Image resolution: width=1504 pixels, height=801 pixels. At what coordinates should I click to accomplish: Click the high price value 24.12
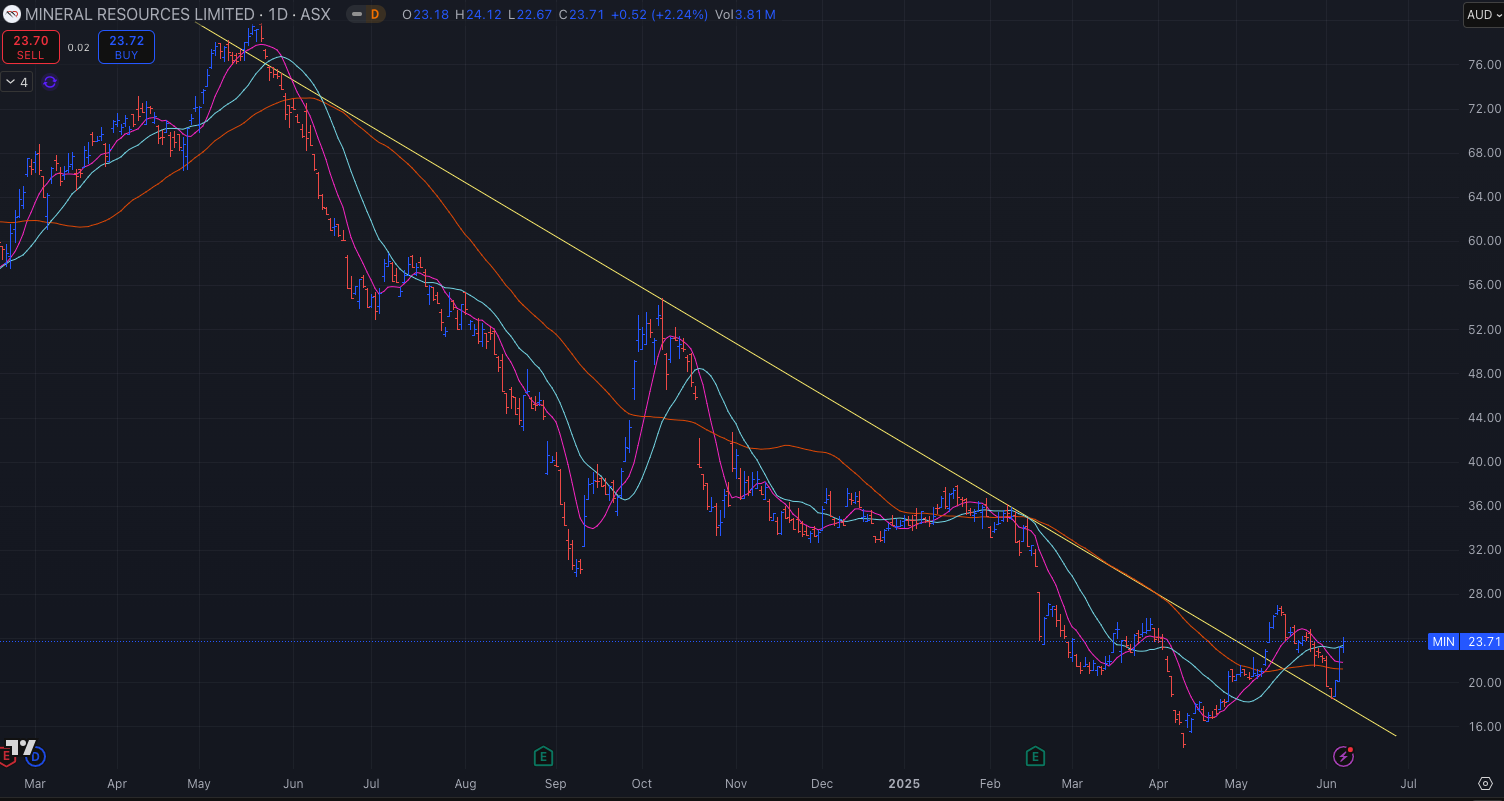click(485, 14)
